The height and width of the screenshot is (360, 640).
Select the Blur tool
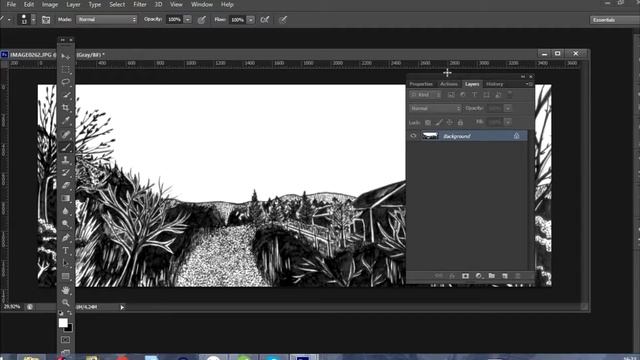(65, 211)
